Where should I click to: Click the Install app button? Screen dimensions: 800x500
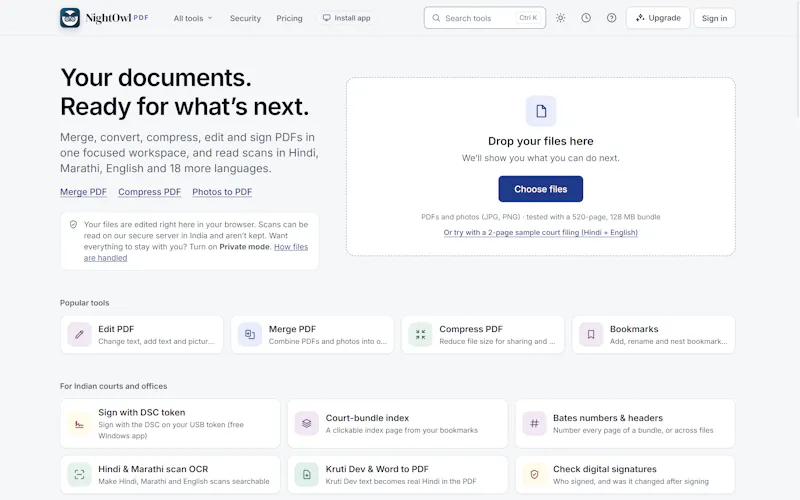(x=346, y=18)
